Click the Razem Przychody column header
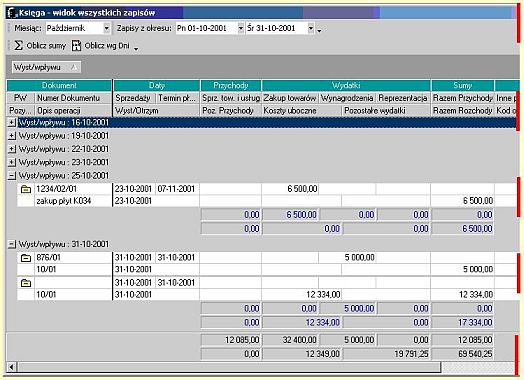 coord(463,98)
